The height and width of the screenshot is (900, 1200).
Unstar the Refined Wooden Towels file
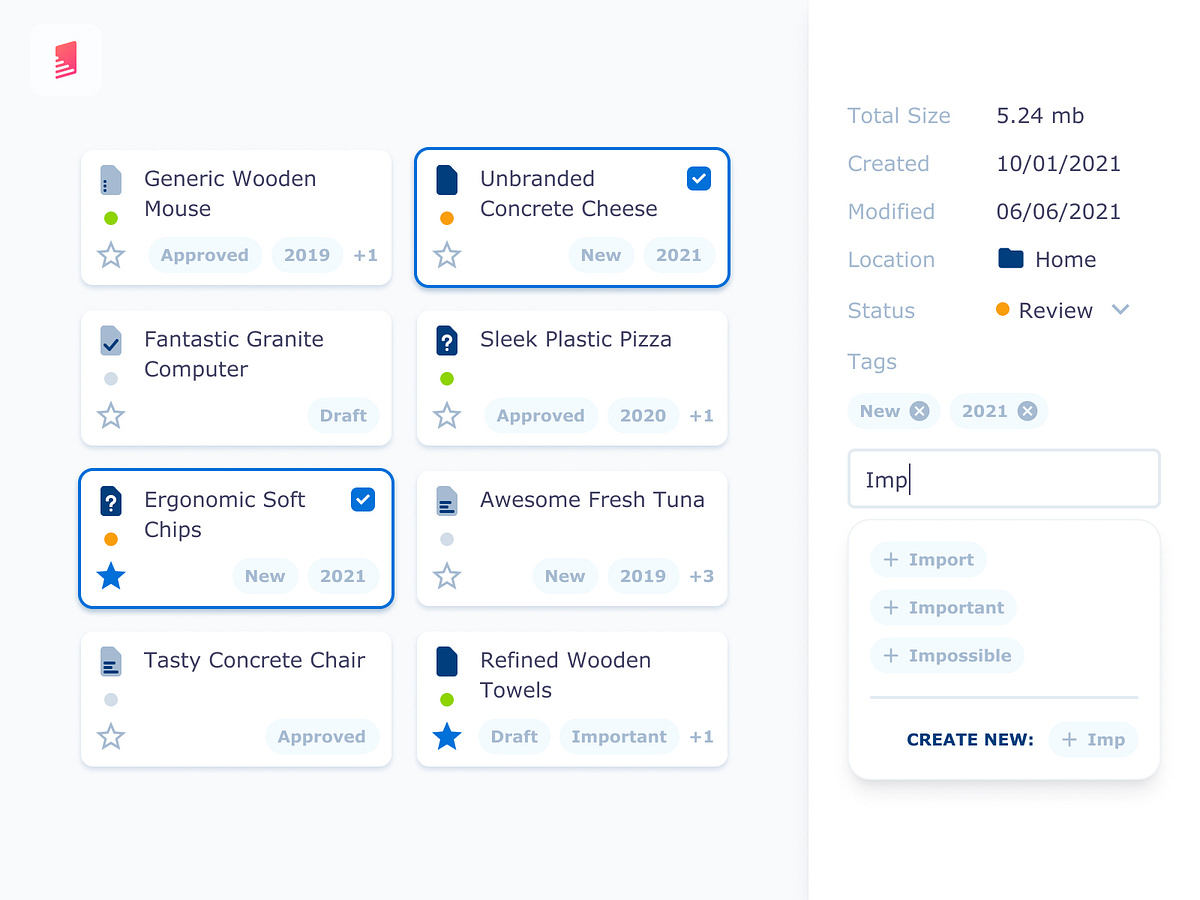point(447,737)
